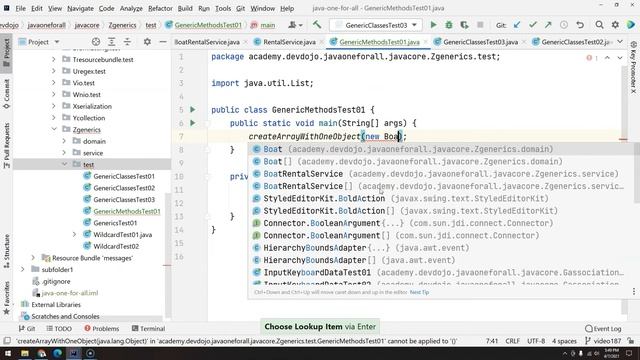Collapse all in the Project panel
This screenshot has height=360, width=640.
127,42
